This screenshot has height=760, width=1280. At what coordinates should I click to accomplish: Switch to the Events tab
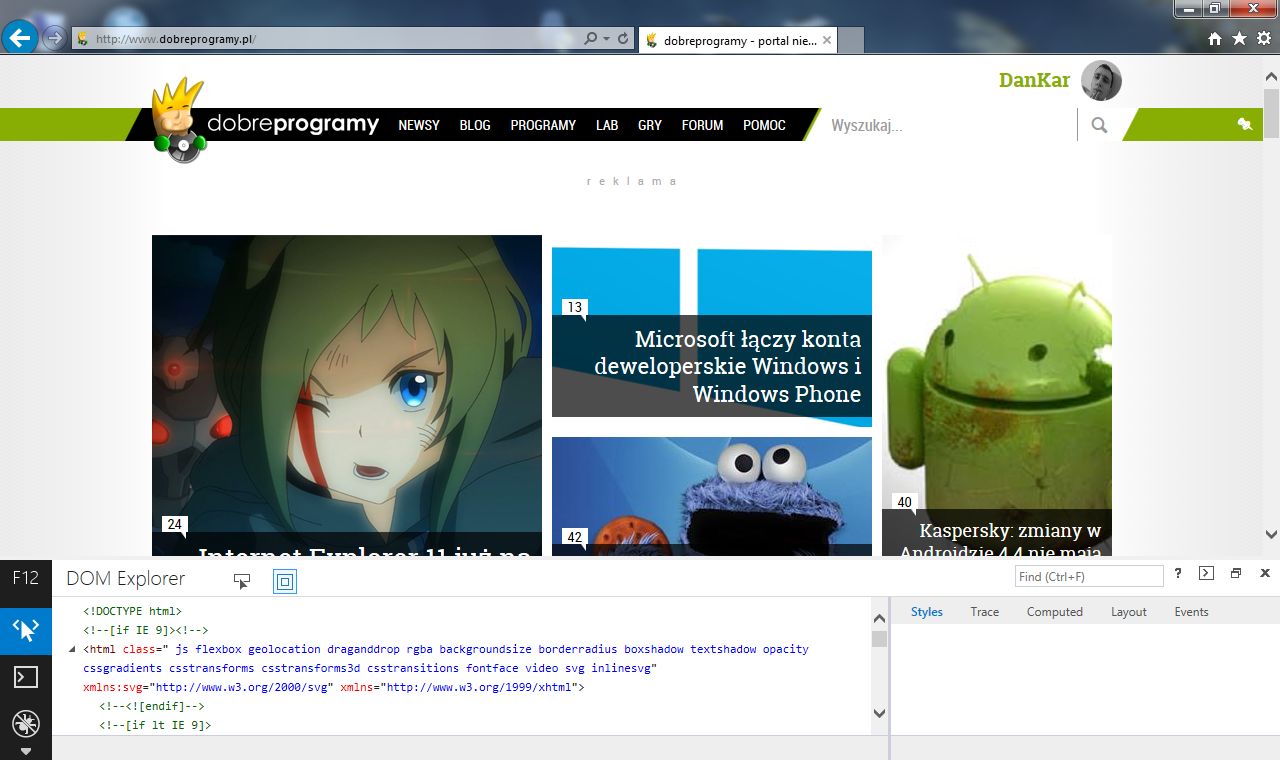tap(1191, 612)
